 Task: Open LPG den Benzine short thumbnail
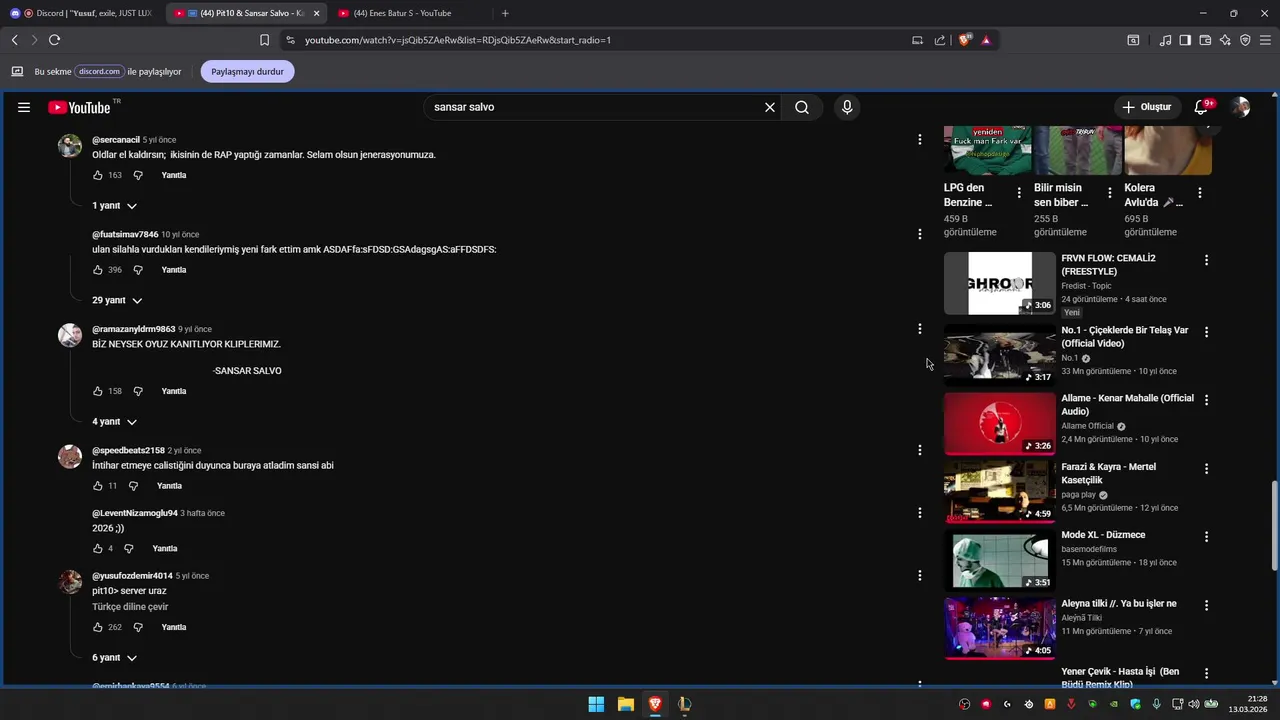[x=987, y=150]
